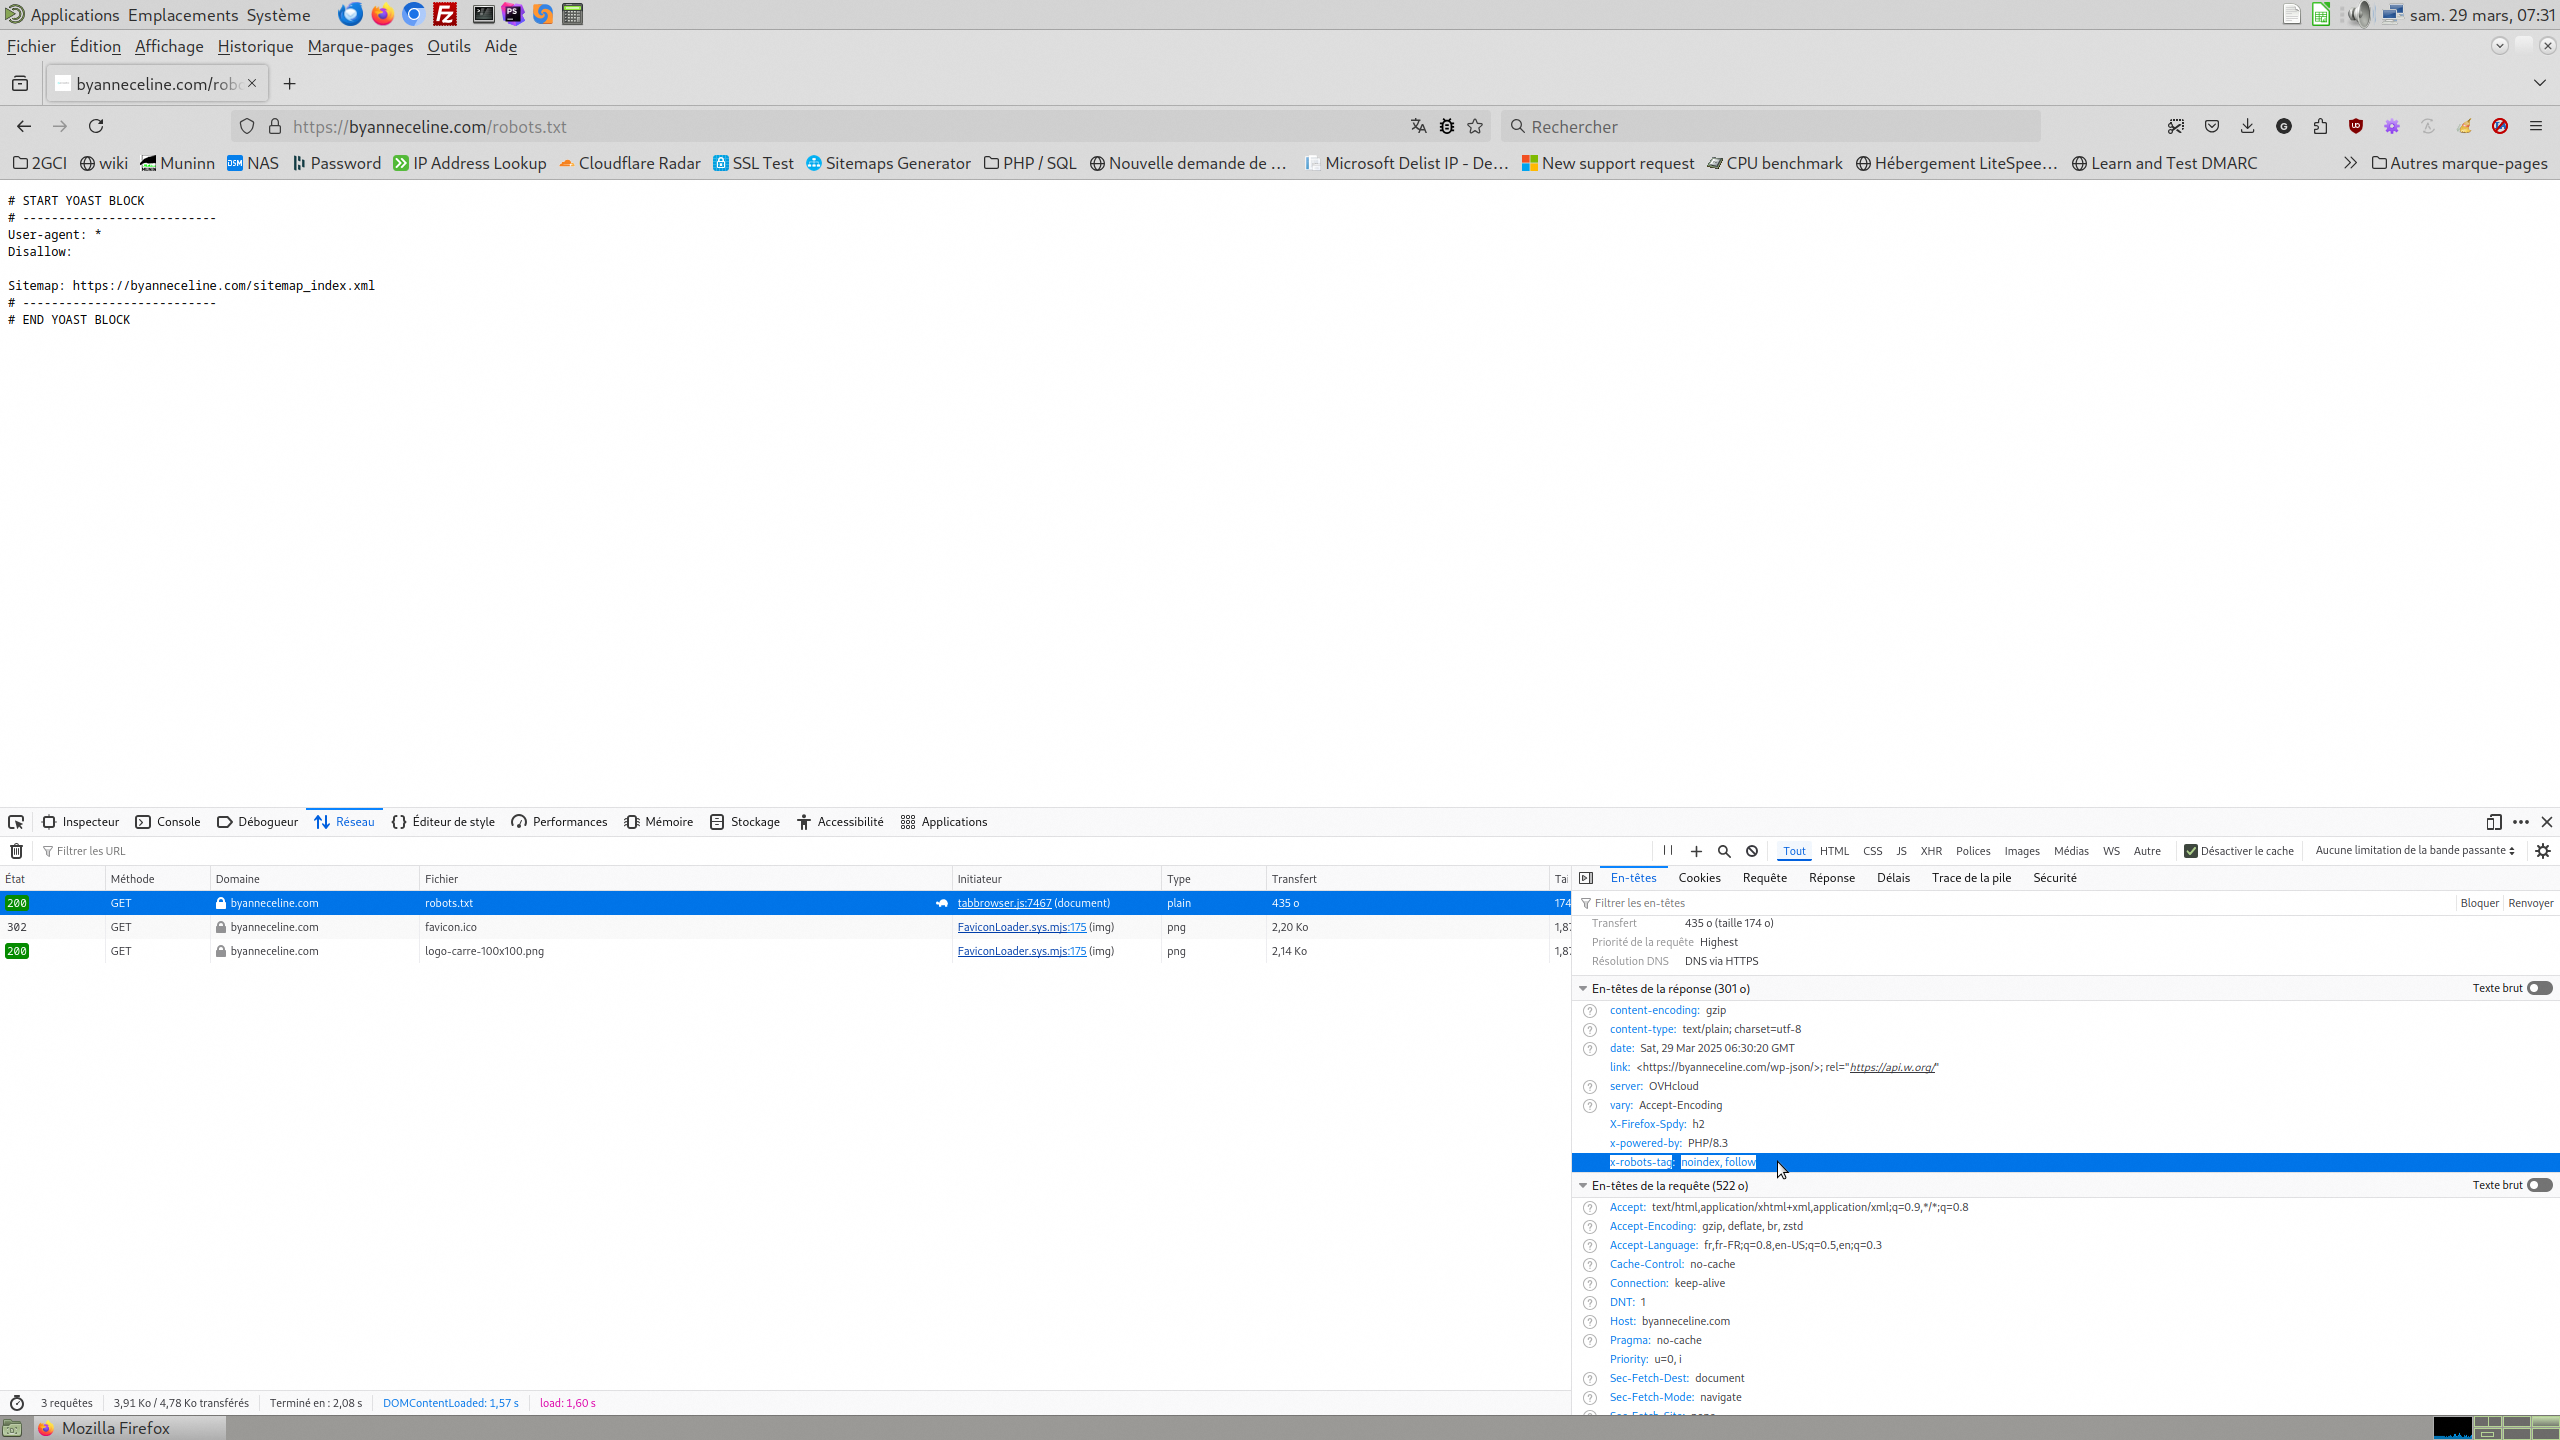This screenshot has height=1440, width=2560.
Task: Open network settings gear icon
Action: click(2543, 851)
